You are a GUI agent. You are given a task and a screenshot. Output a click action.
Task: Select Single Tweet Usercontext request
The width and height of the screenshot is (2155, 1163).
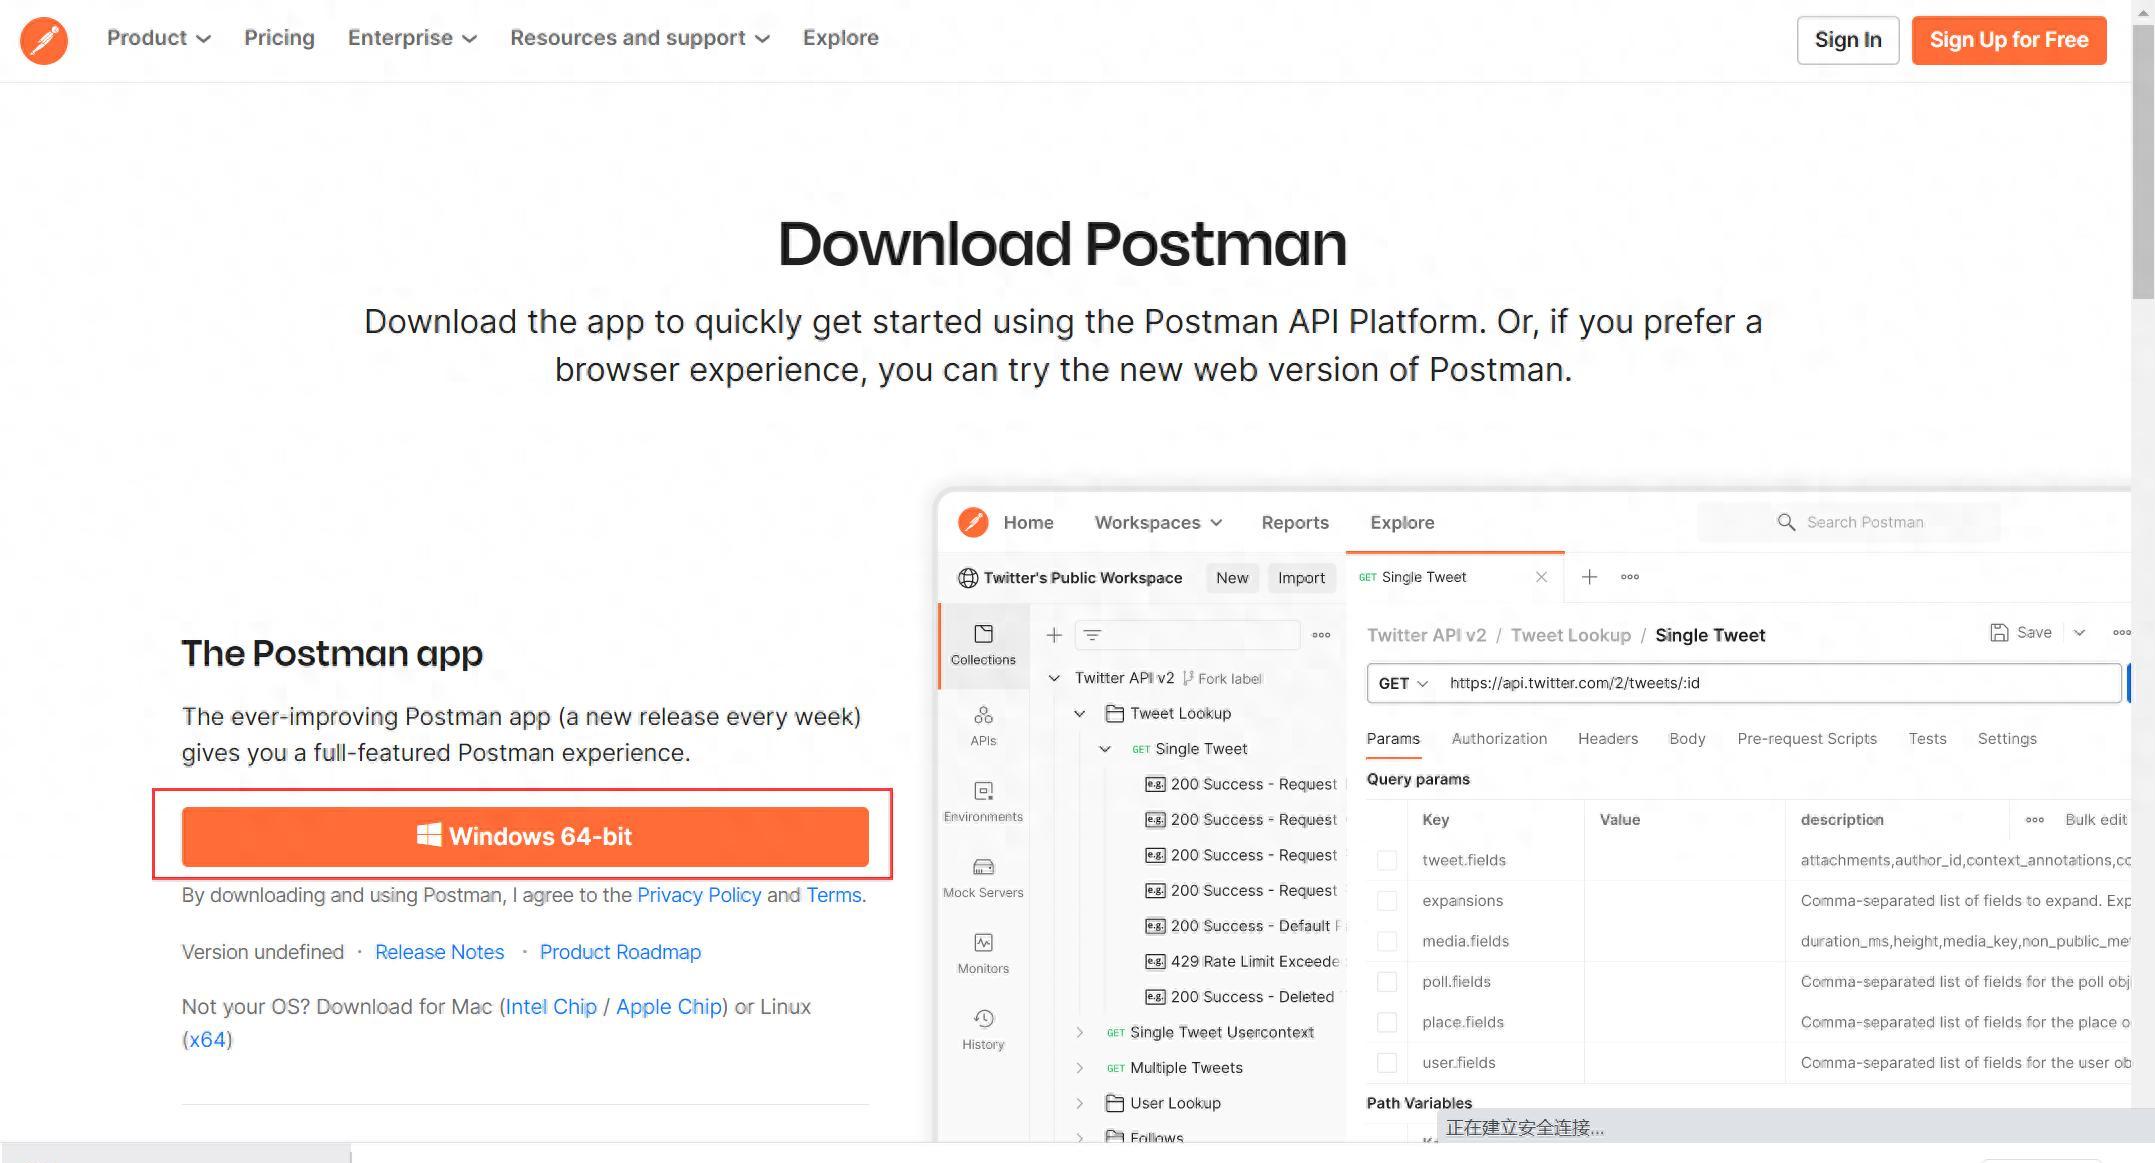point(1209,1032)
